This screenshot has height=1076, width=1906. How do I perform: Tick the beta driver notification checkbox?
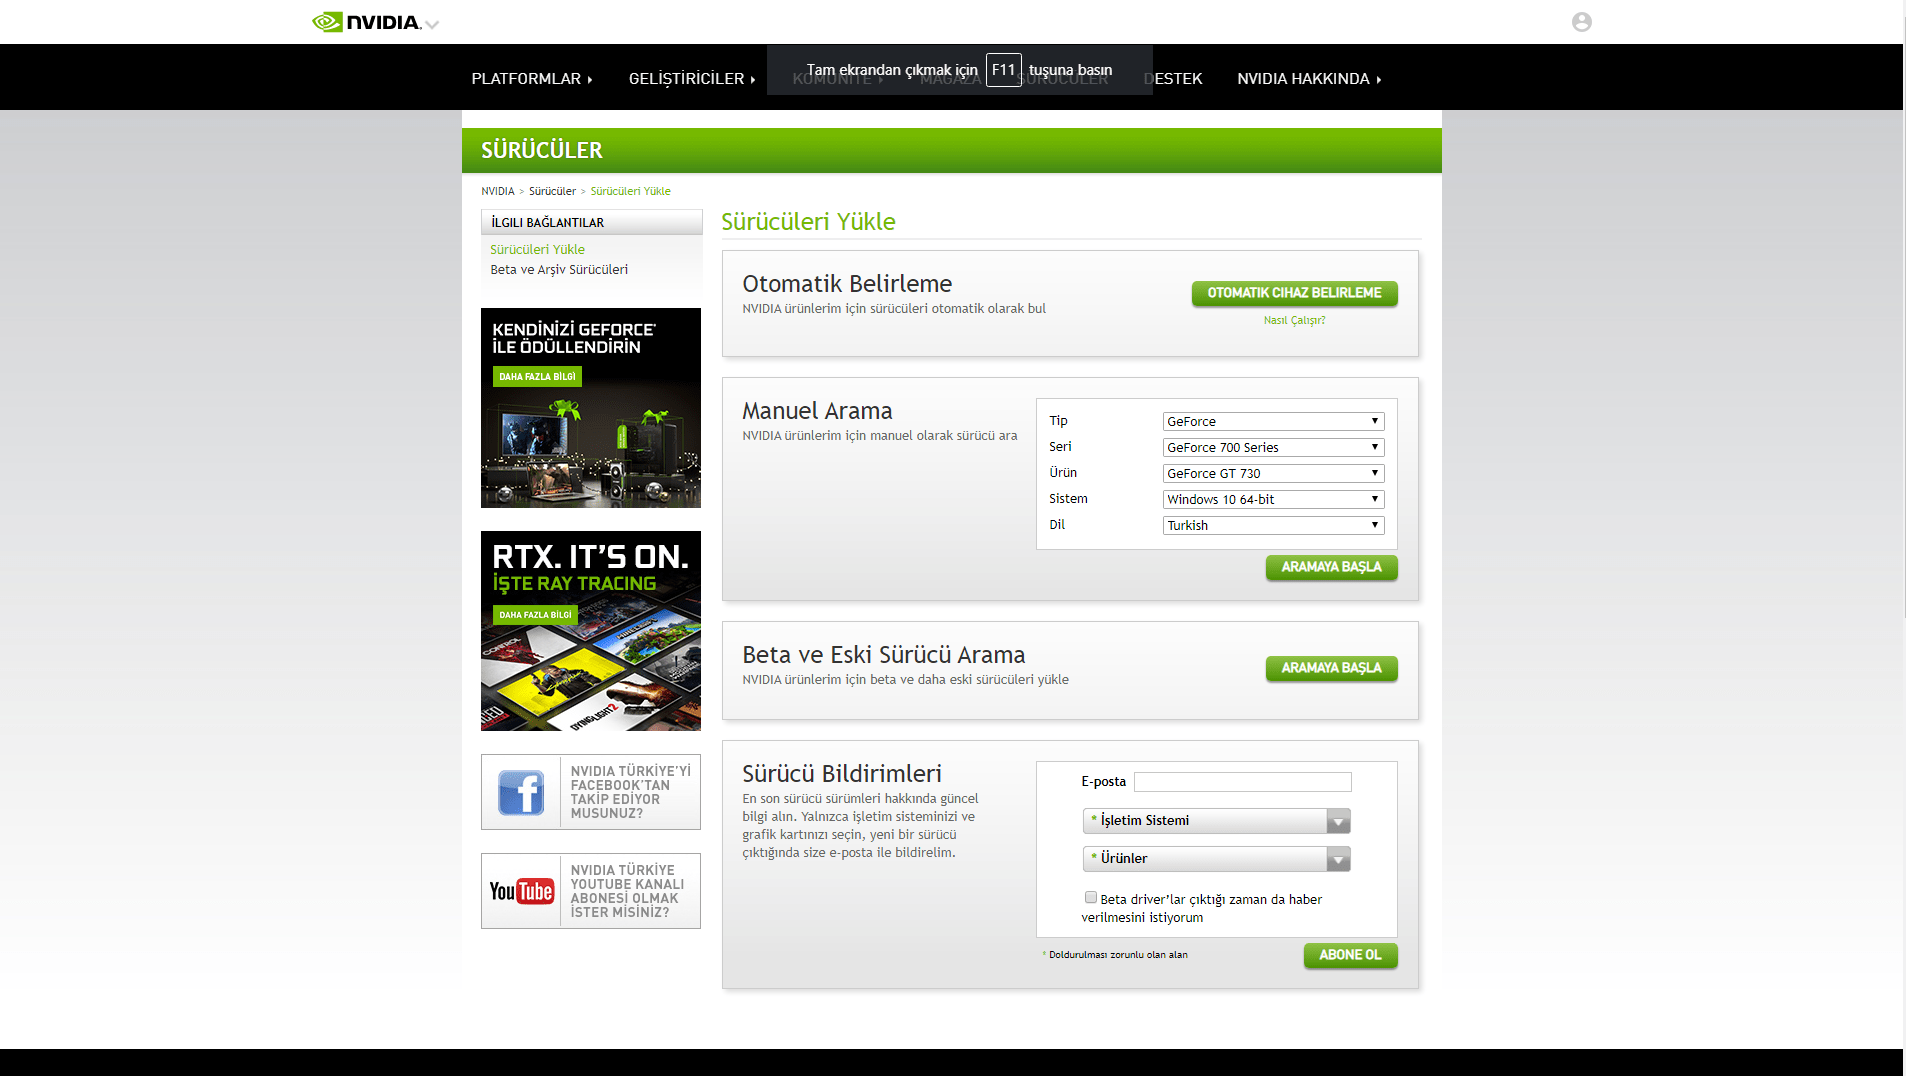(1091, 898)
